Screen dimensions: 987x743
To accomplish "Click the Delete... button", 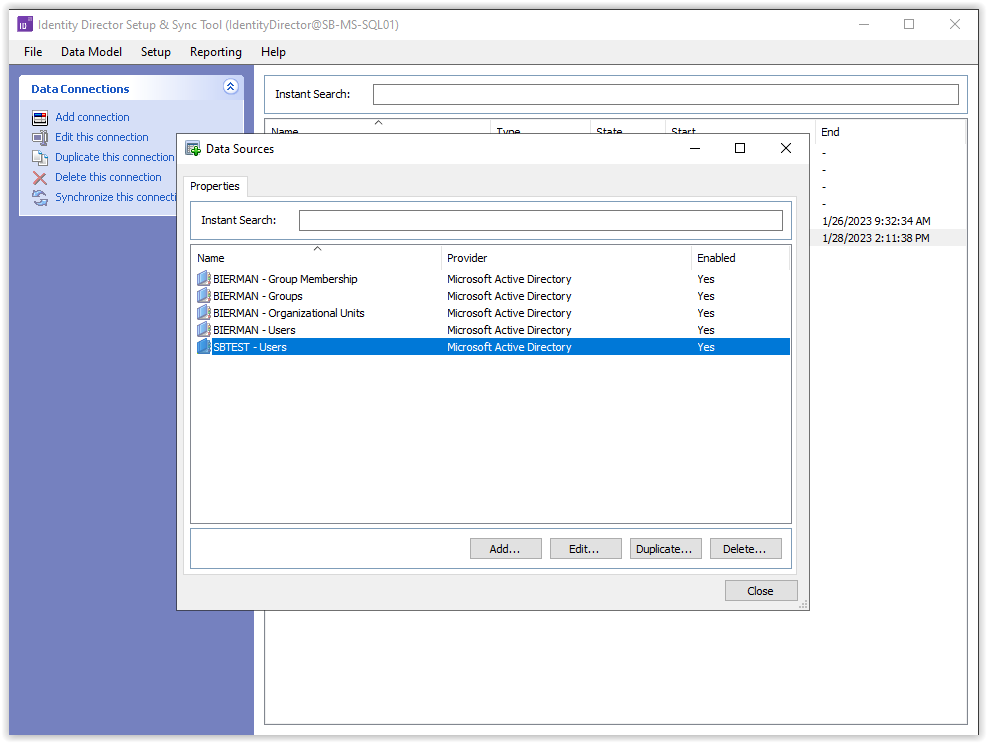I will [745, 548].
